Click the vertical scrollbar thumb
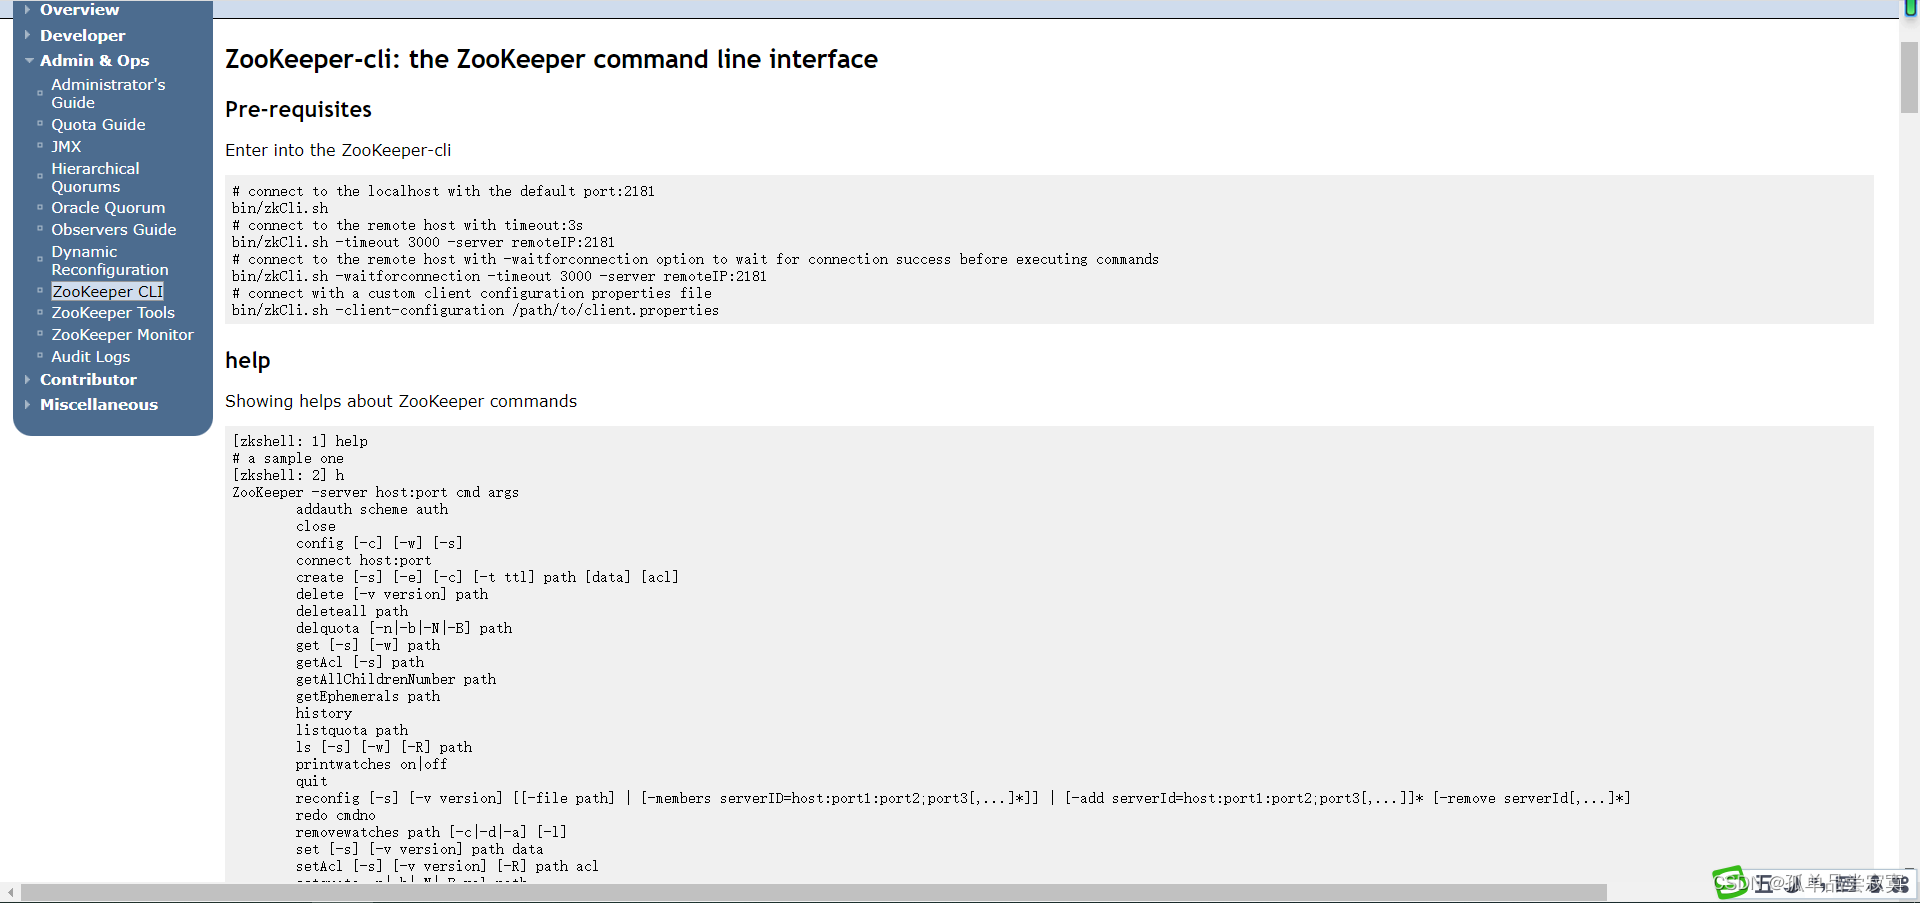The height and width of the screenshot is (903, 1920). 1909,77
